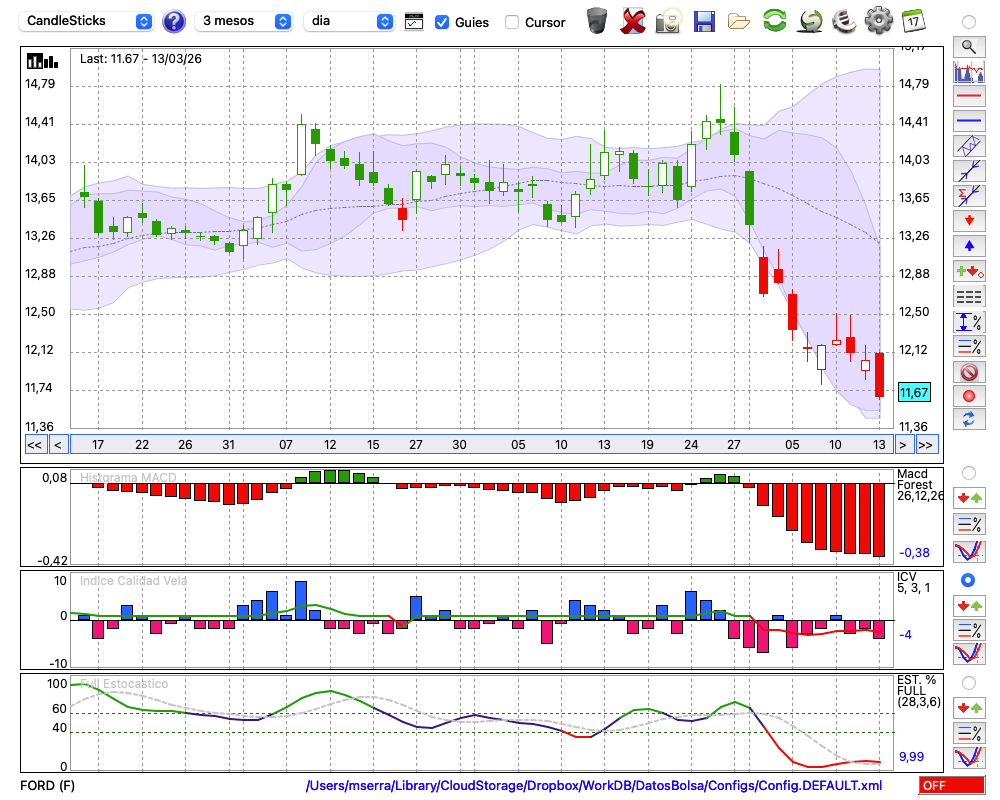Screen dimensions: 1000x800
Task: Click the blue floppy disk save icon
Action: point(704,21)
